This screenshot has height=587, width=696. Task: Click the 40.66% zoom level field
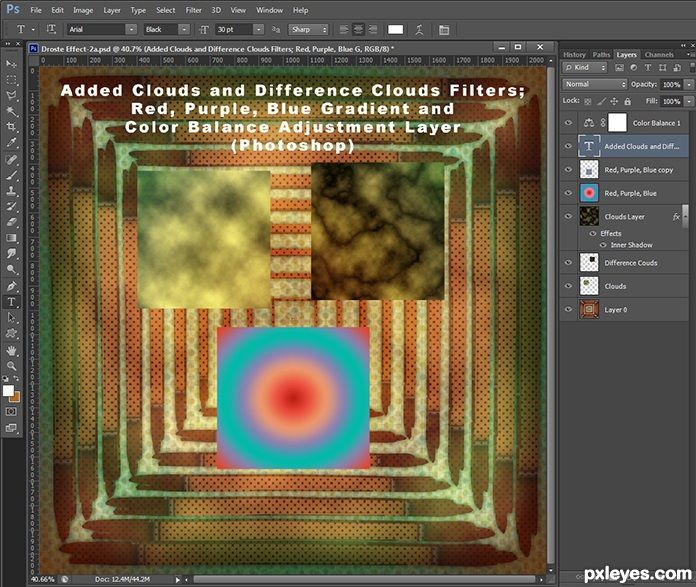[42, 579]
